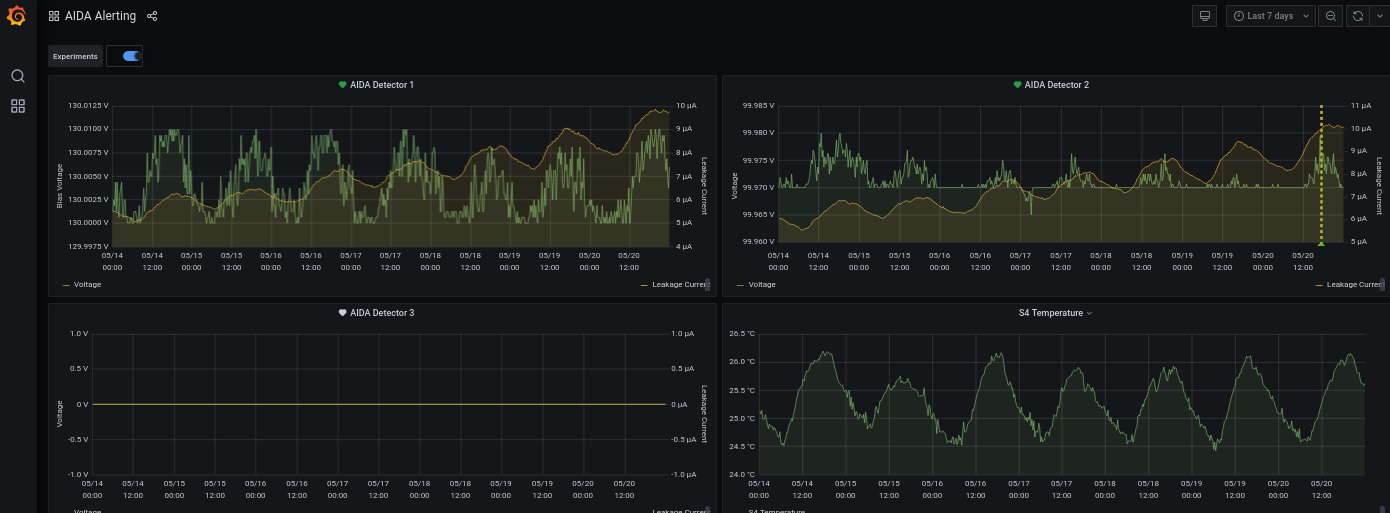
Task: Open the Last 7 days time picker
Action: 1270,16
